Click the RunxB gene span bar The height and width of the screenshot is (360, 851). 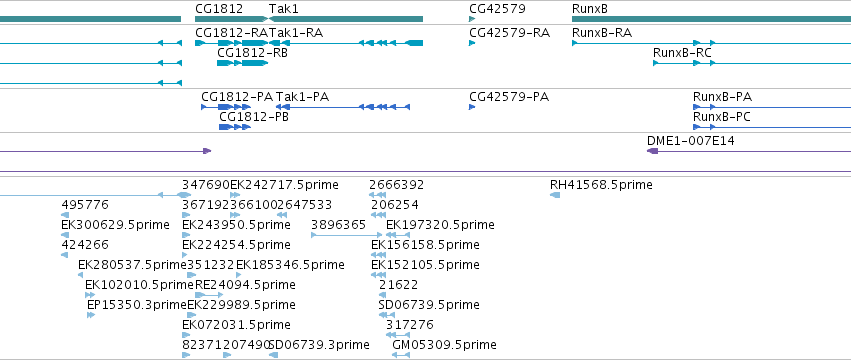click(712, 19)
